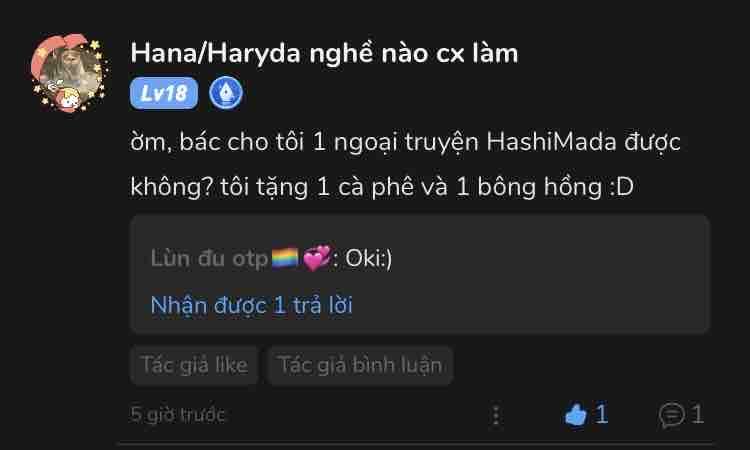Open replies via speech bubble icon
The image size is (750, 450).
pyautogui.click(x=672, y=415)
